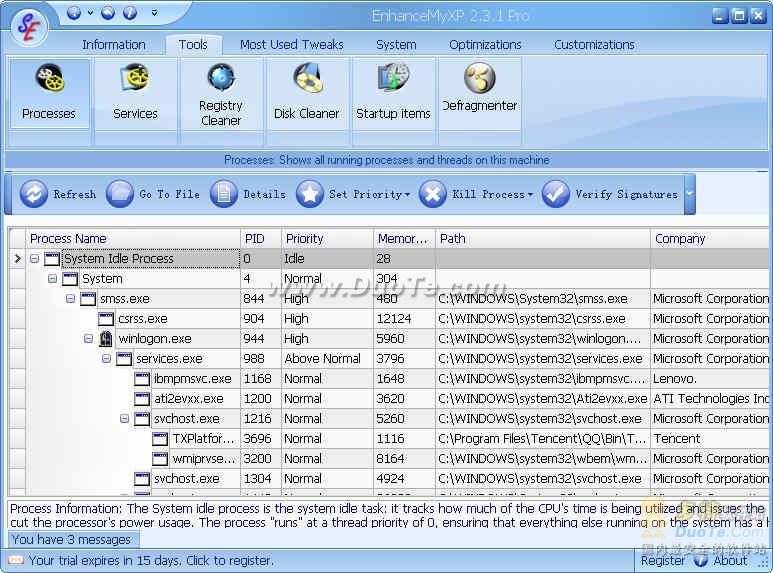The image size is (773, 573).
Task: Open the Services tool
Action: (135, 93)
